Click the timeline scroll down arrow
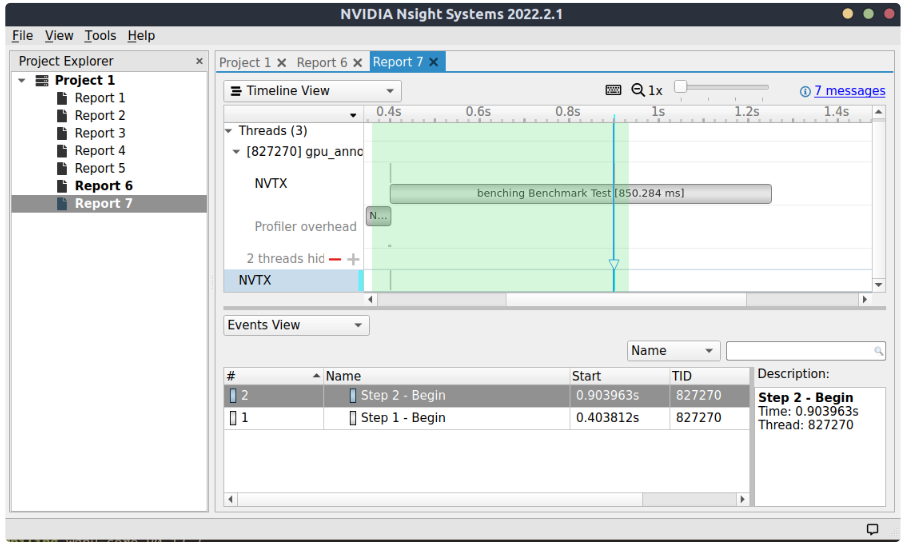The width and height of the screenshot is (901, 542). click(878, 285)
